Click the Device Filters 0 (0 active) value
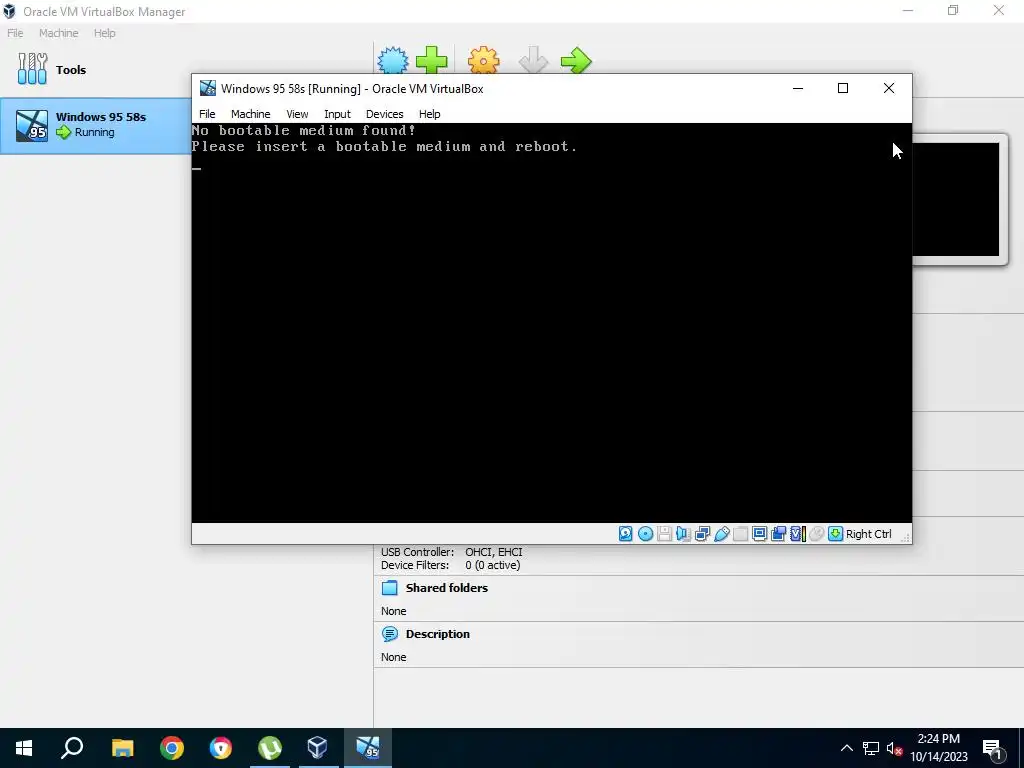Viewport: 1024px width, 768px height. tap(493, 565)
